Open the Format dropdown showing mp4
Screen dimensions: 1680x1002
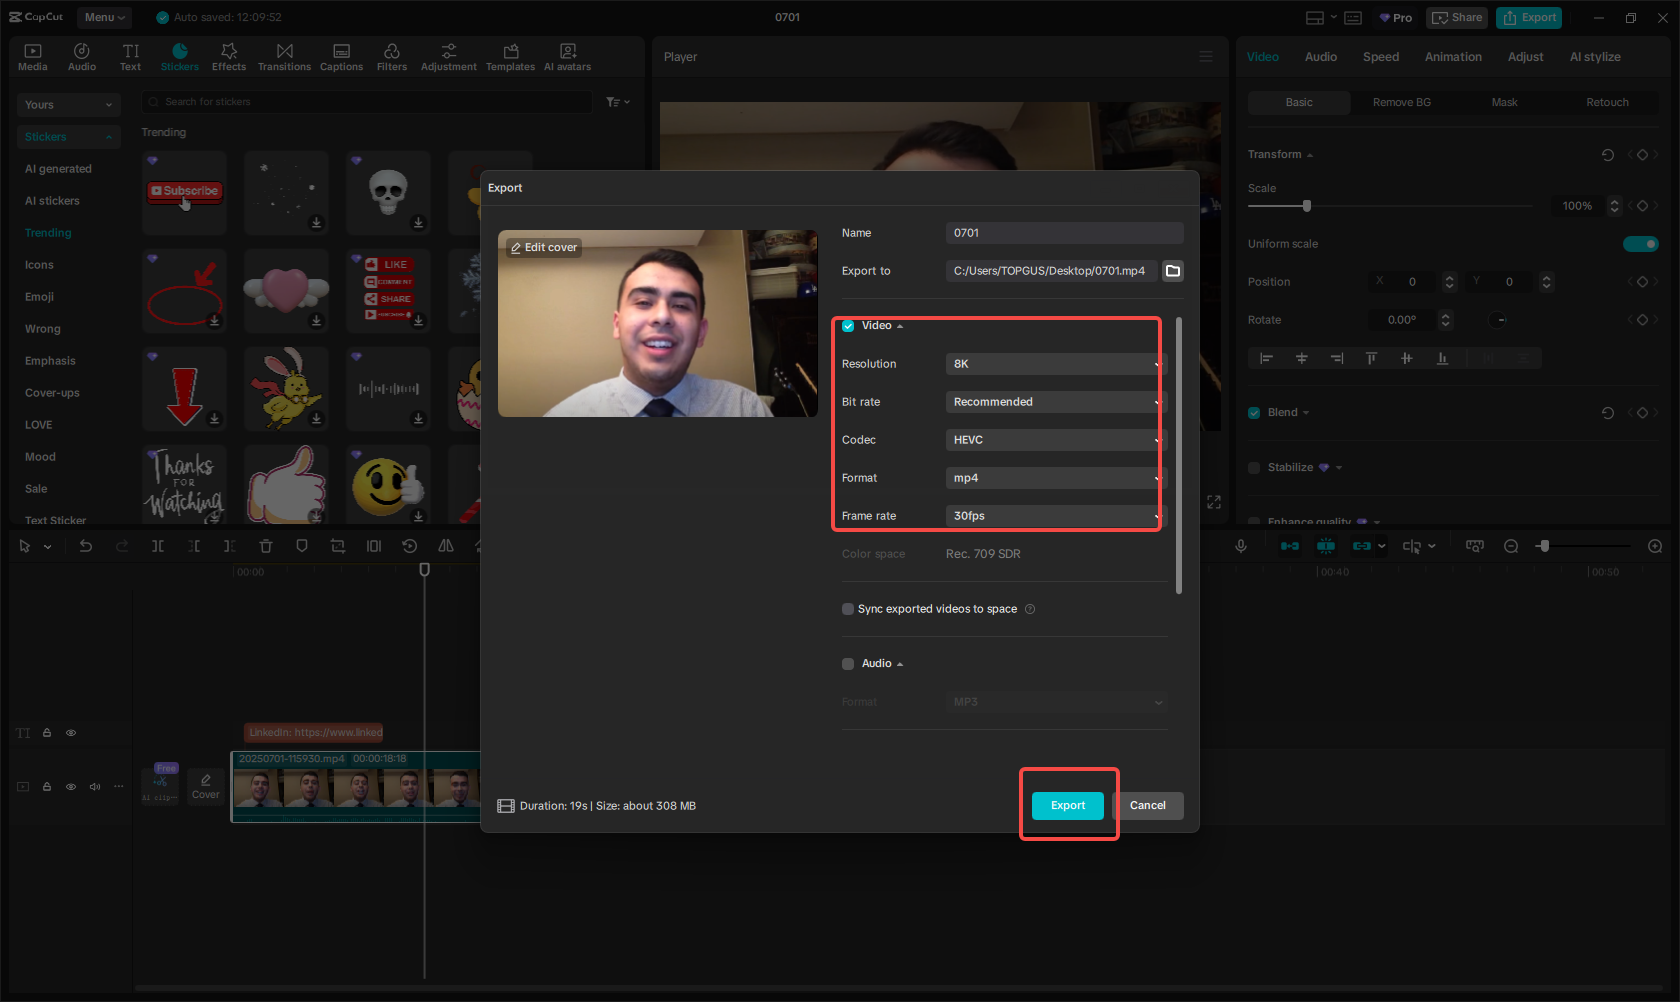pos(1056,478)
